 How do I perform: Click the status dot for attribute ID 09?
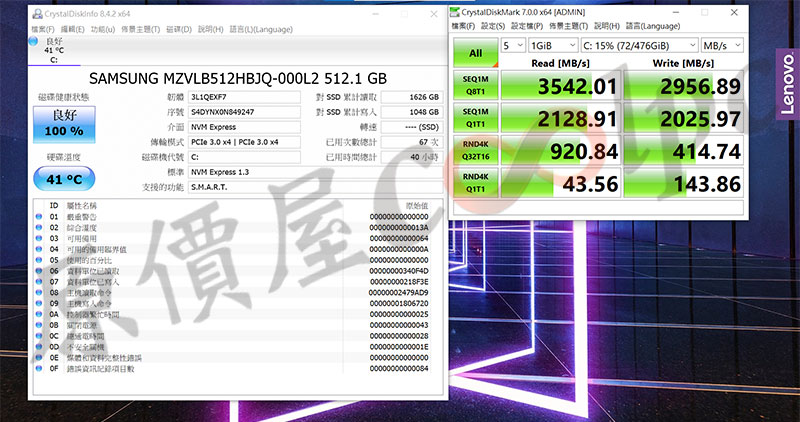click(x=39, y=304)
